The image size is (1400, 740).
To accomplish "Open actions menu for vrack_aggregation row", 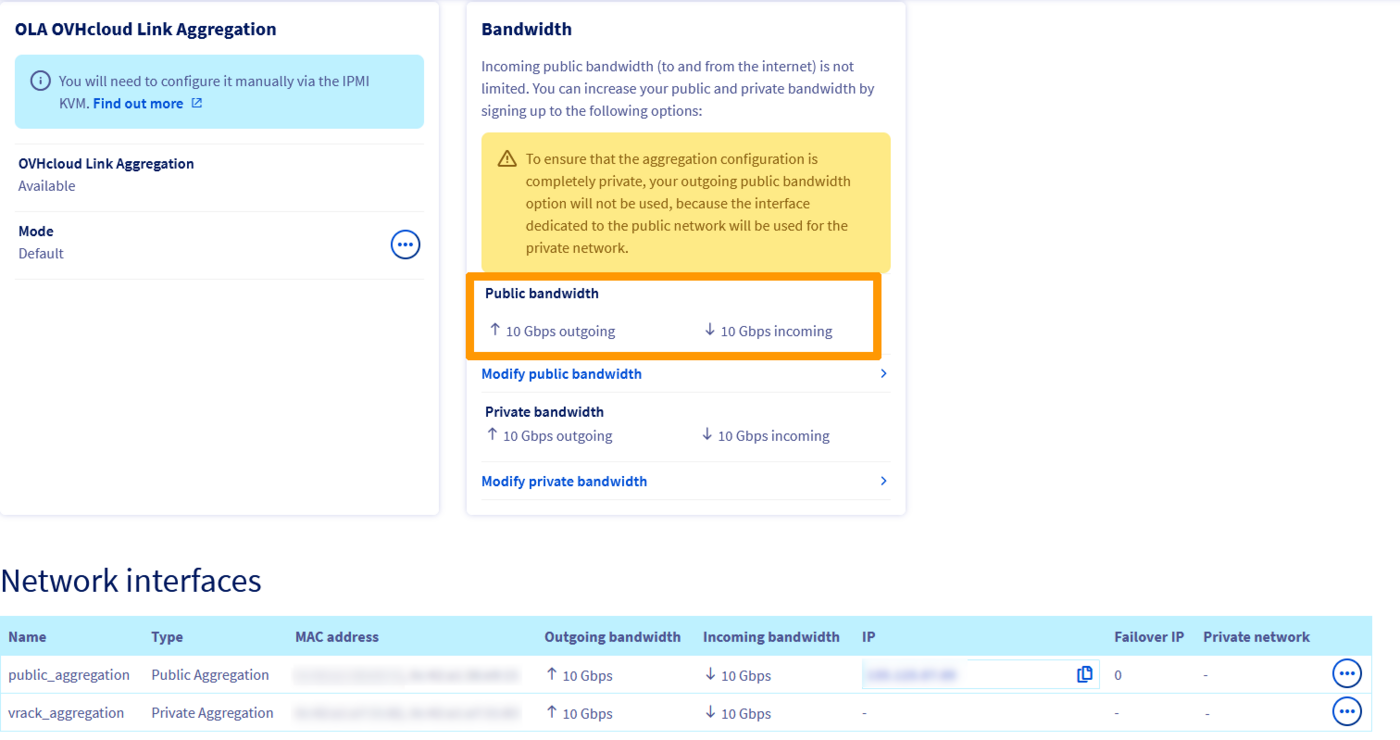I will 1347,712.
